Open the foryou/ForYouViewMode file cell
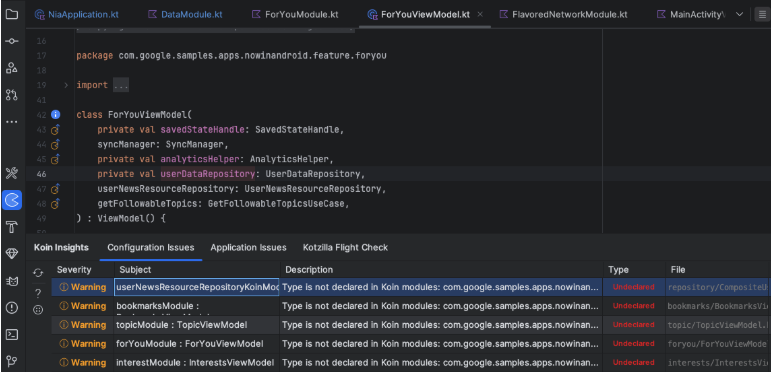Screen dimensions: 771x372 click(x=717, y=344)
